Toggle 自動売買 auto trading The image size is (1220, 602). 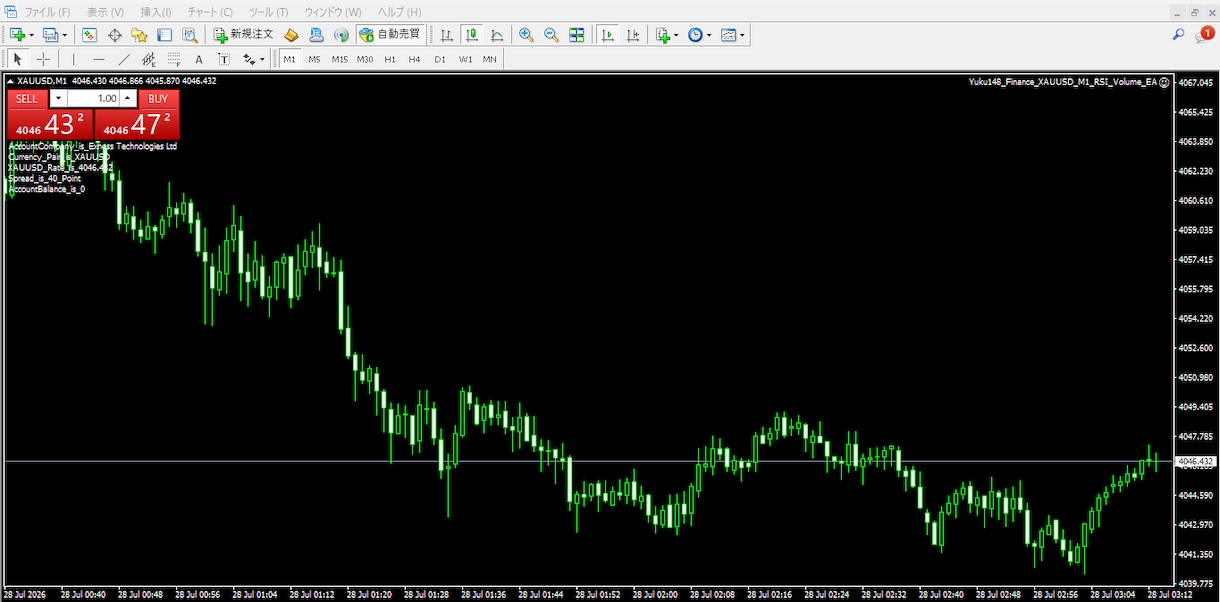click(390, 35)
